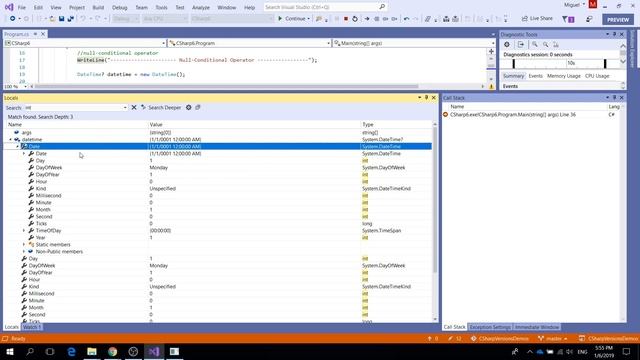This screenshot has height=360, width=640.
Task: Click the Save file icon in toolbar
Action: (x=61, y=19)
